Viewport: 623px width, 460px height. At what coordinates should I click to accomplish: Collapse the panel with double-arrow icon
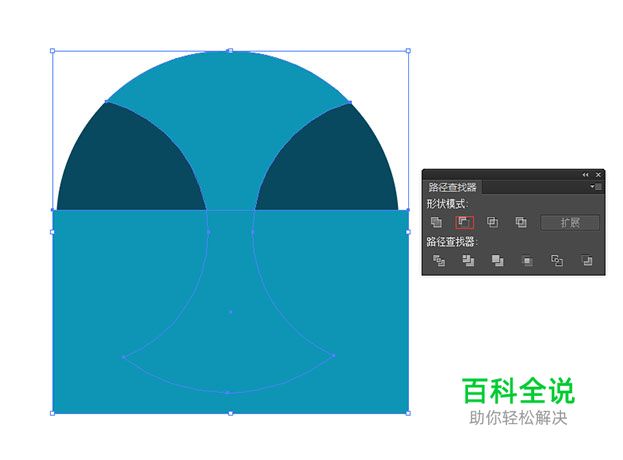585,174
